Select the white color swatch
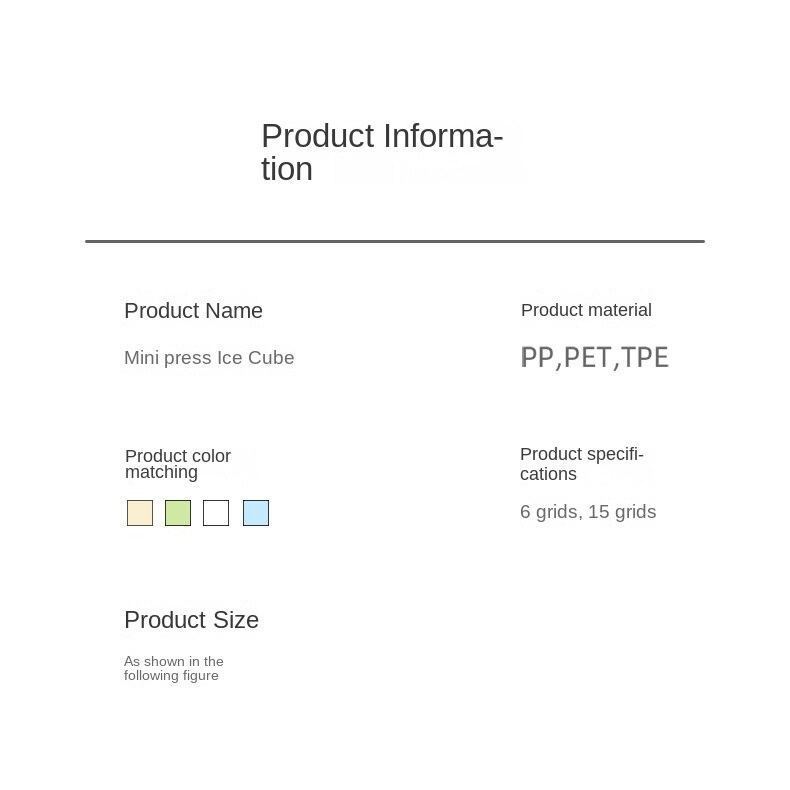790x790 pixels. 216,513
